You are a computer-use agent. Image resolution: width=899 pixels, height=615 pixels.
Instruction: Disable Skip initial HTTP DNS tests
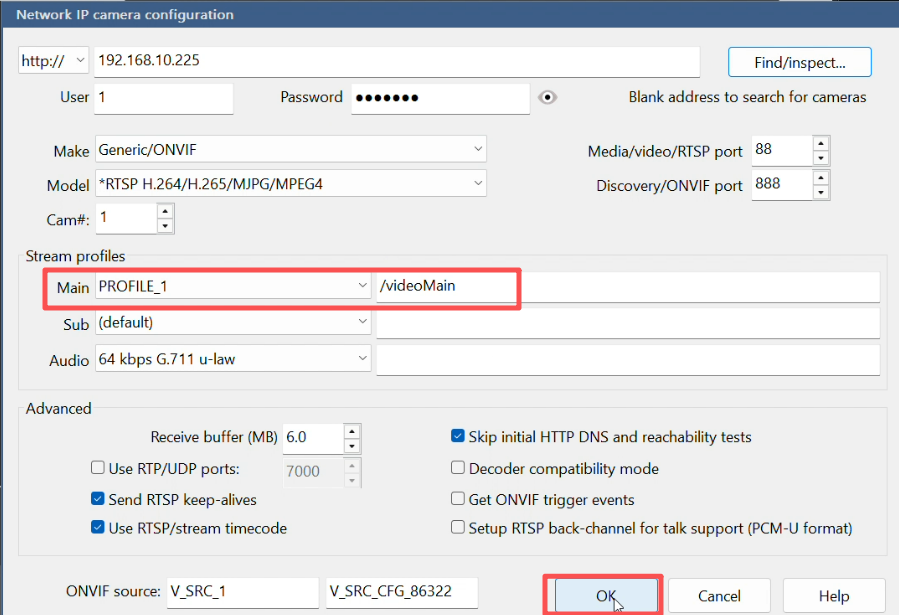click(458, 437)
